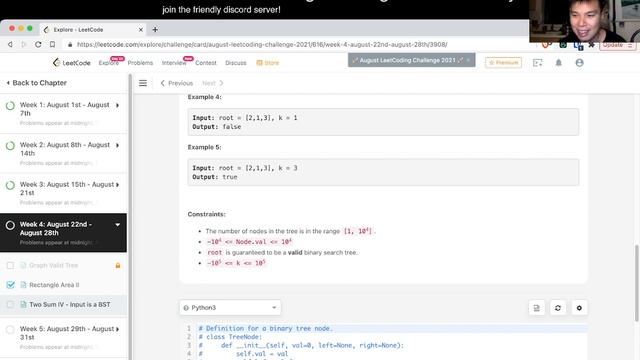Click the browser address bar URL

tap(262, 44)
